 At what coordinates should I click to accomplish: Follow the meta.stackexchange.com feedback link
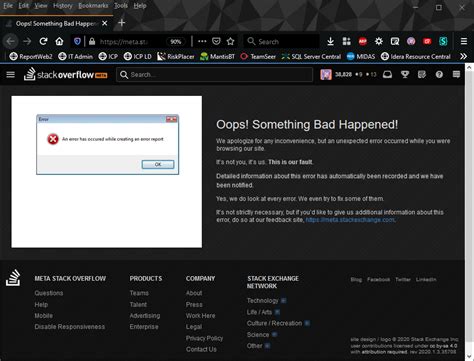click(350, 220)
